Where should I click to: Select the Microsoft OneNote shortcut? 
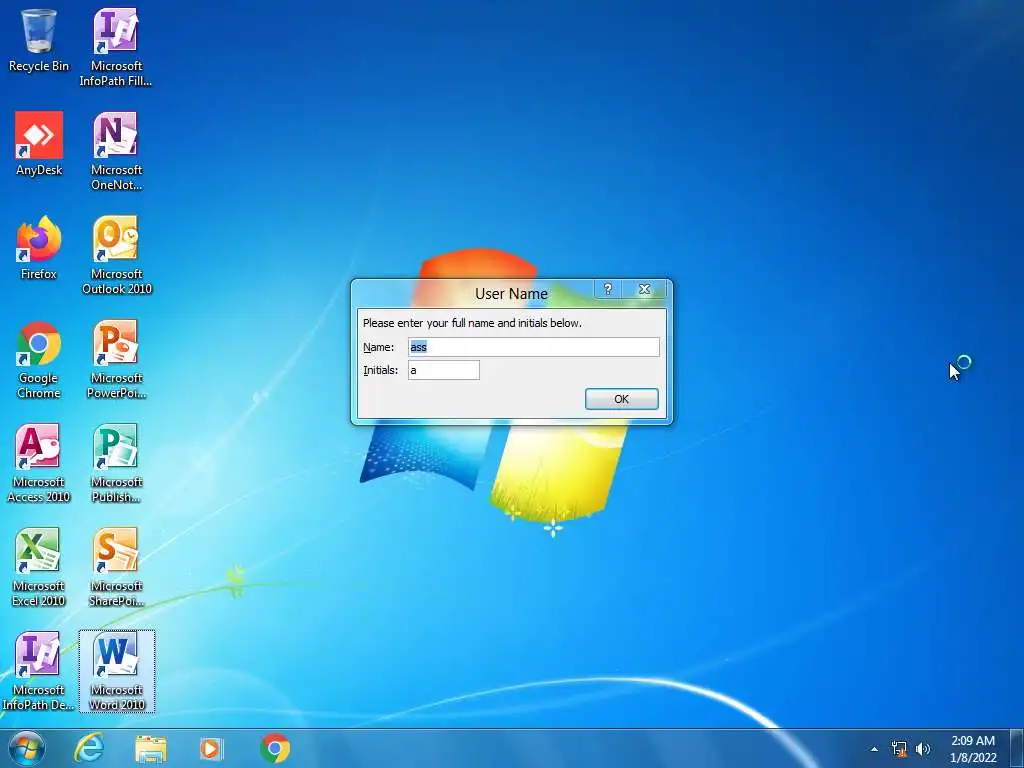click(x=116, y=151)
